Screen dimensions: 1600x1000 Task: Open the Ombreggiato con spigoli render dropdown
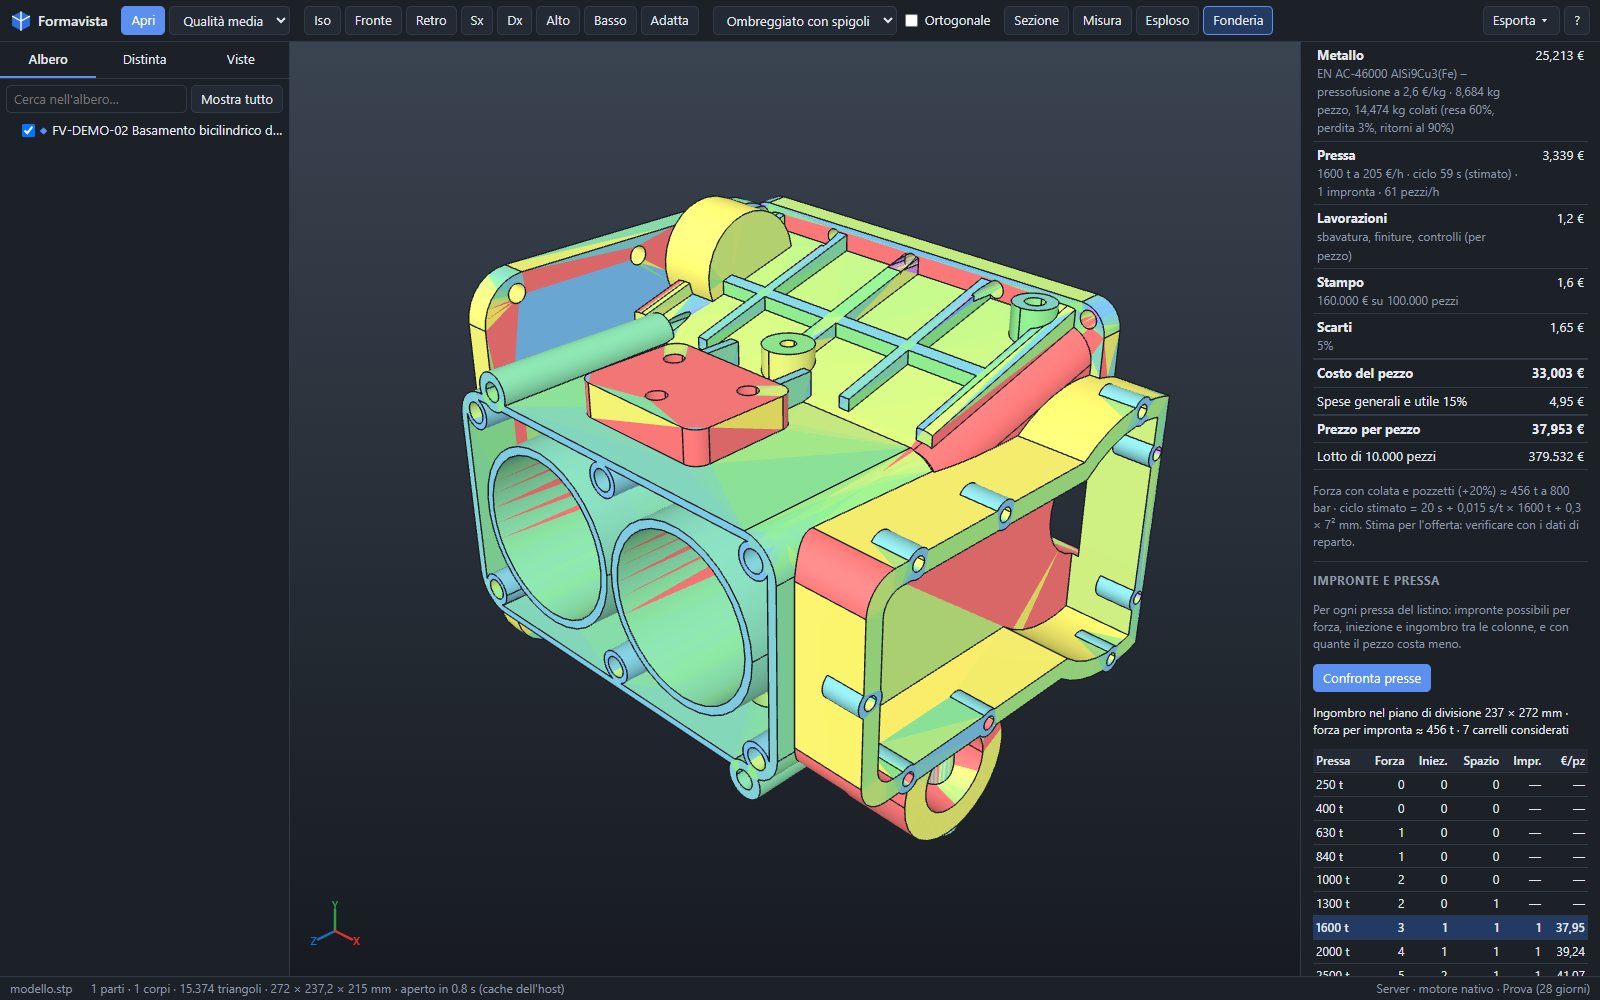click(x=804, y=21)
